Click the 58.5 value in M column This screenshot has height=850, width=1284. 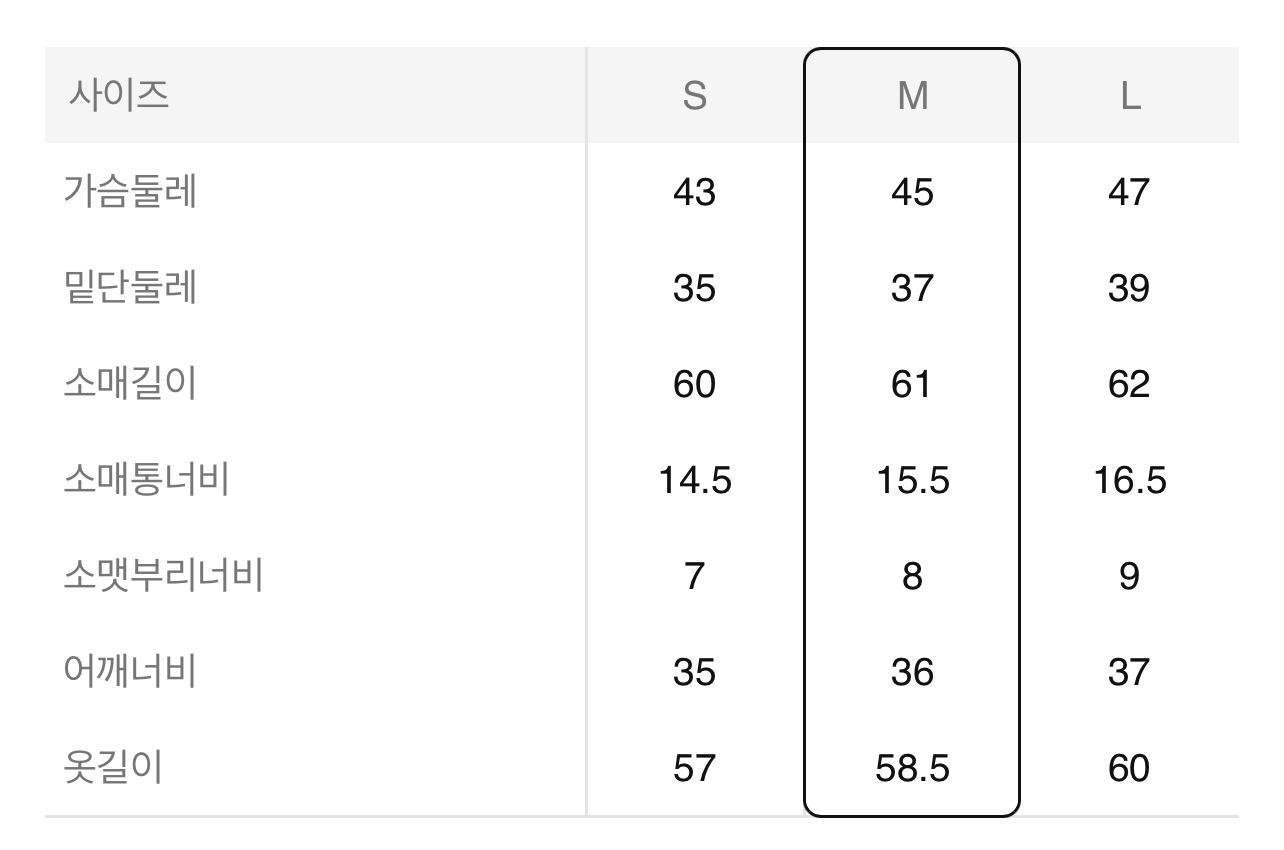pyautogui.click(x=912, y=768)
